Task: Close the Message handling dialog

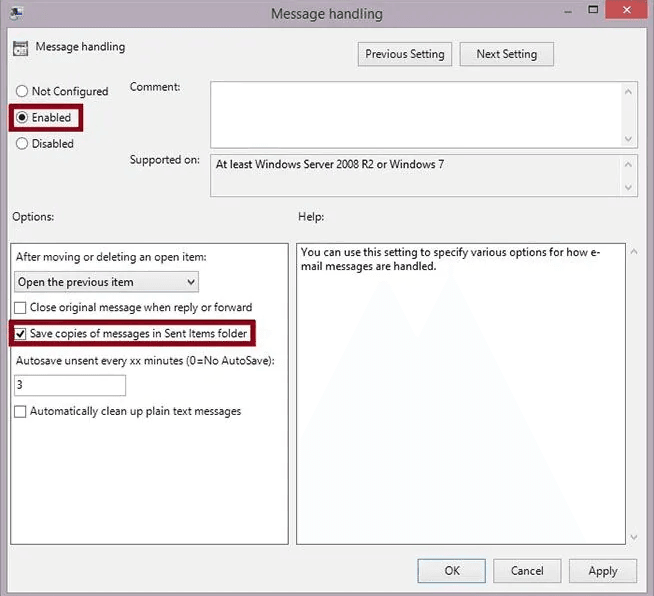Action: coord(626,10)
